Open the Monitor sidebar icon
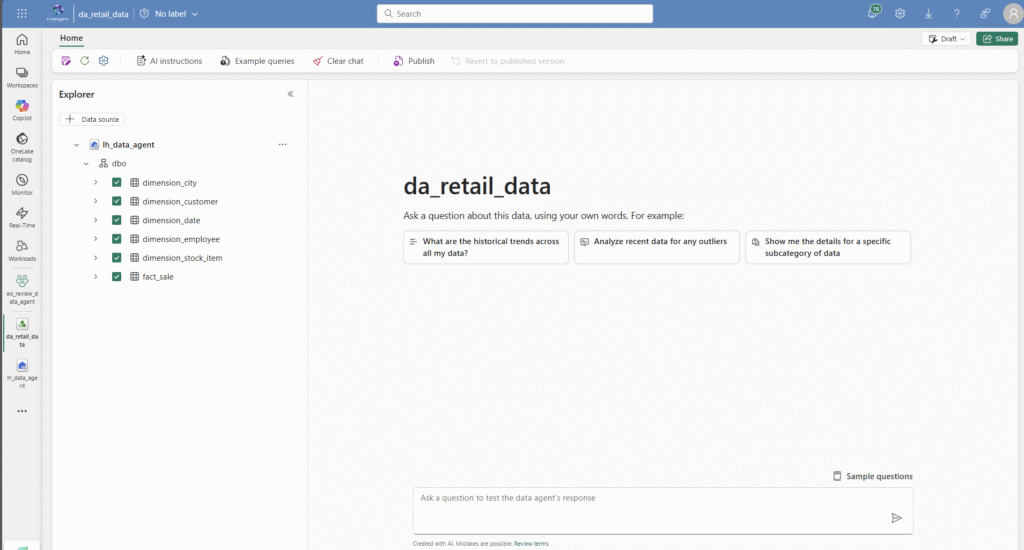 click(x=22, y=184)
